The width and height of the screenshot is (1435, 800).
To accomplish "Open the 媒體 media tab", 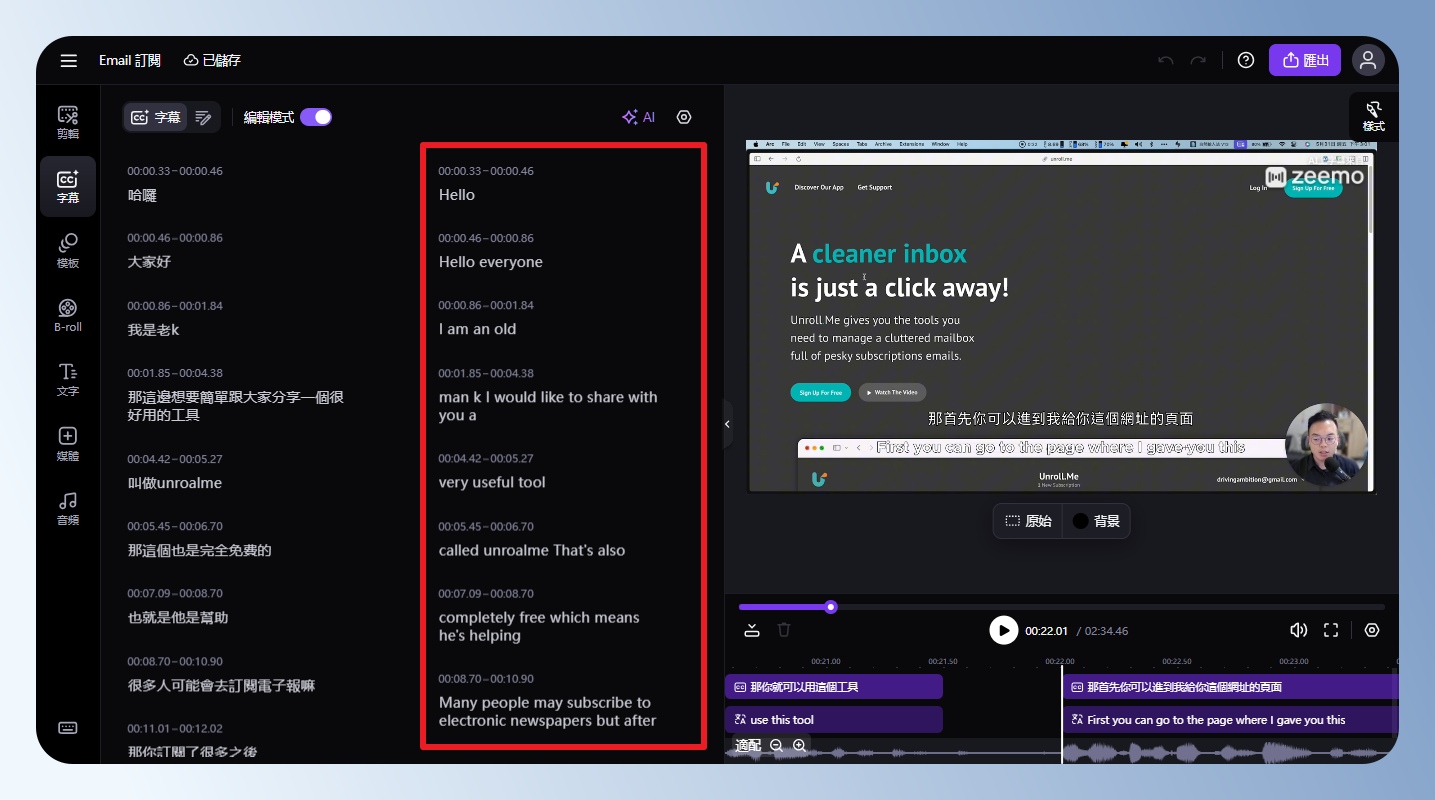I will point(68,444).
